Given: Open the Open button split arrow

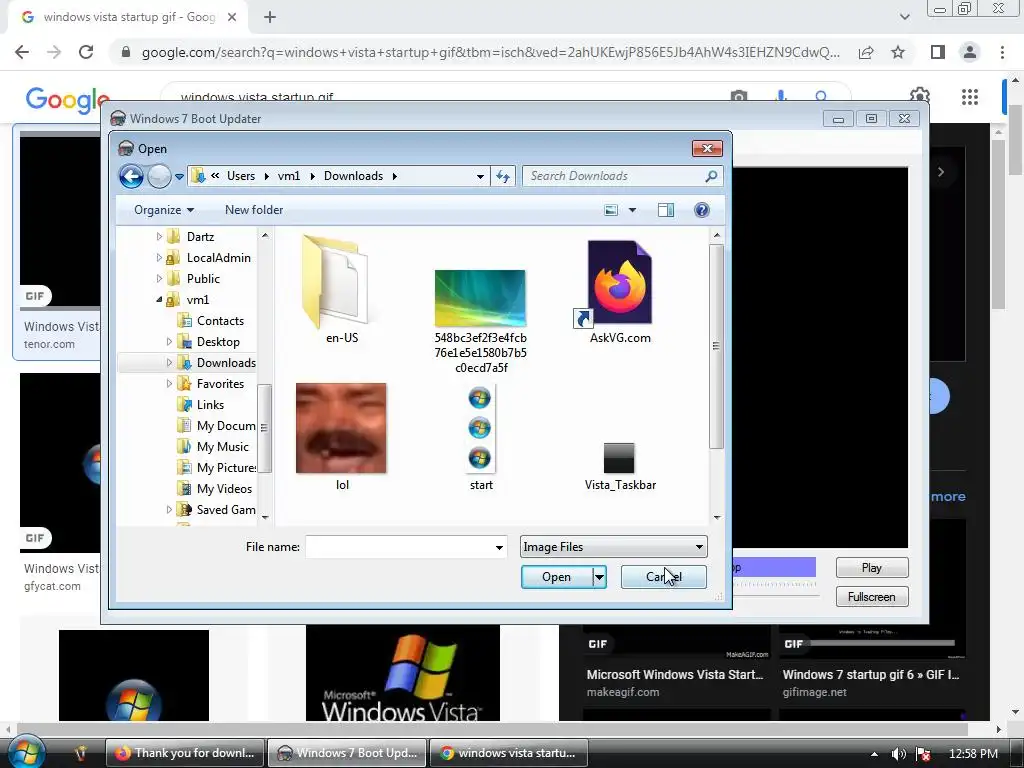Looking at the screenshot, I should (600, 577).
